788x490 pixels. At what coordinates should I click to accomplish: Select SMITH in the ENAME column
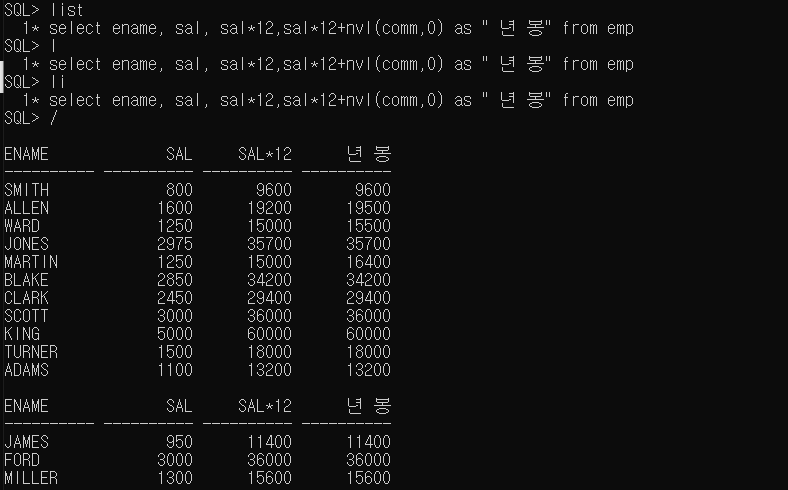point(27,190)
